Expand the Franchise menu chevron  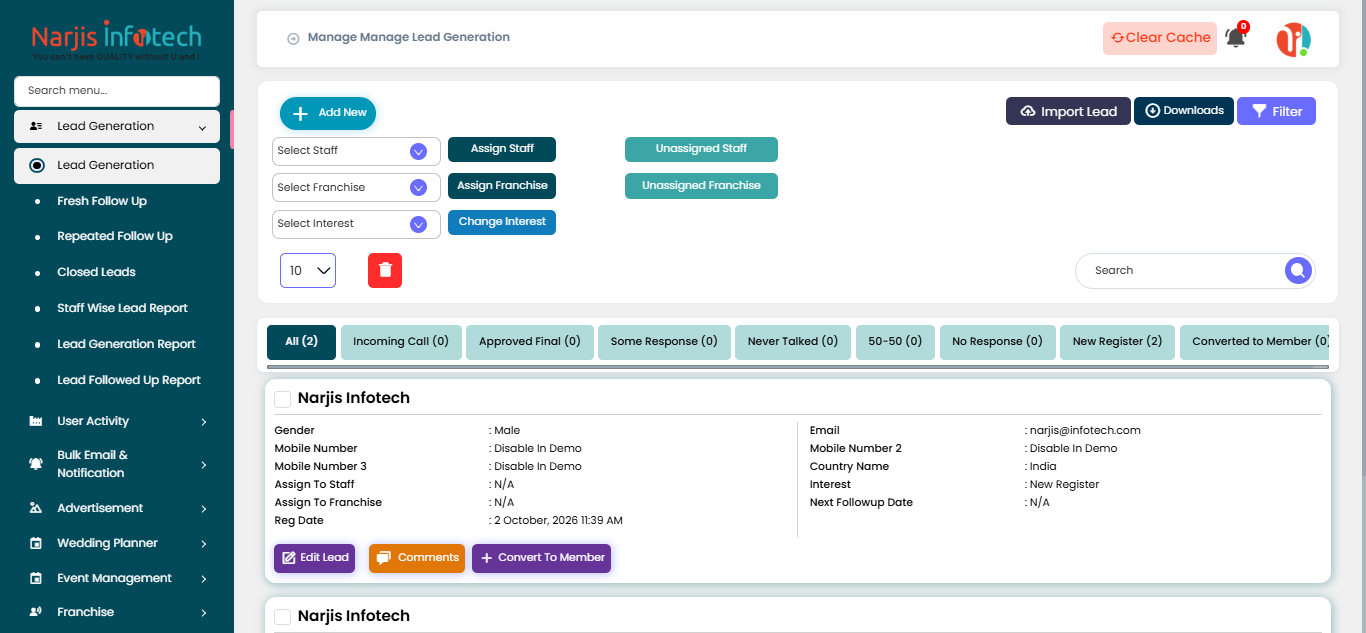click(204, 613)
